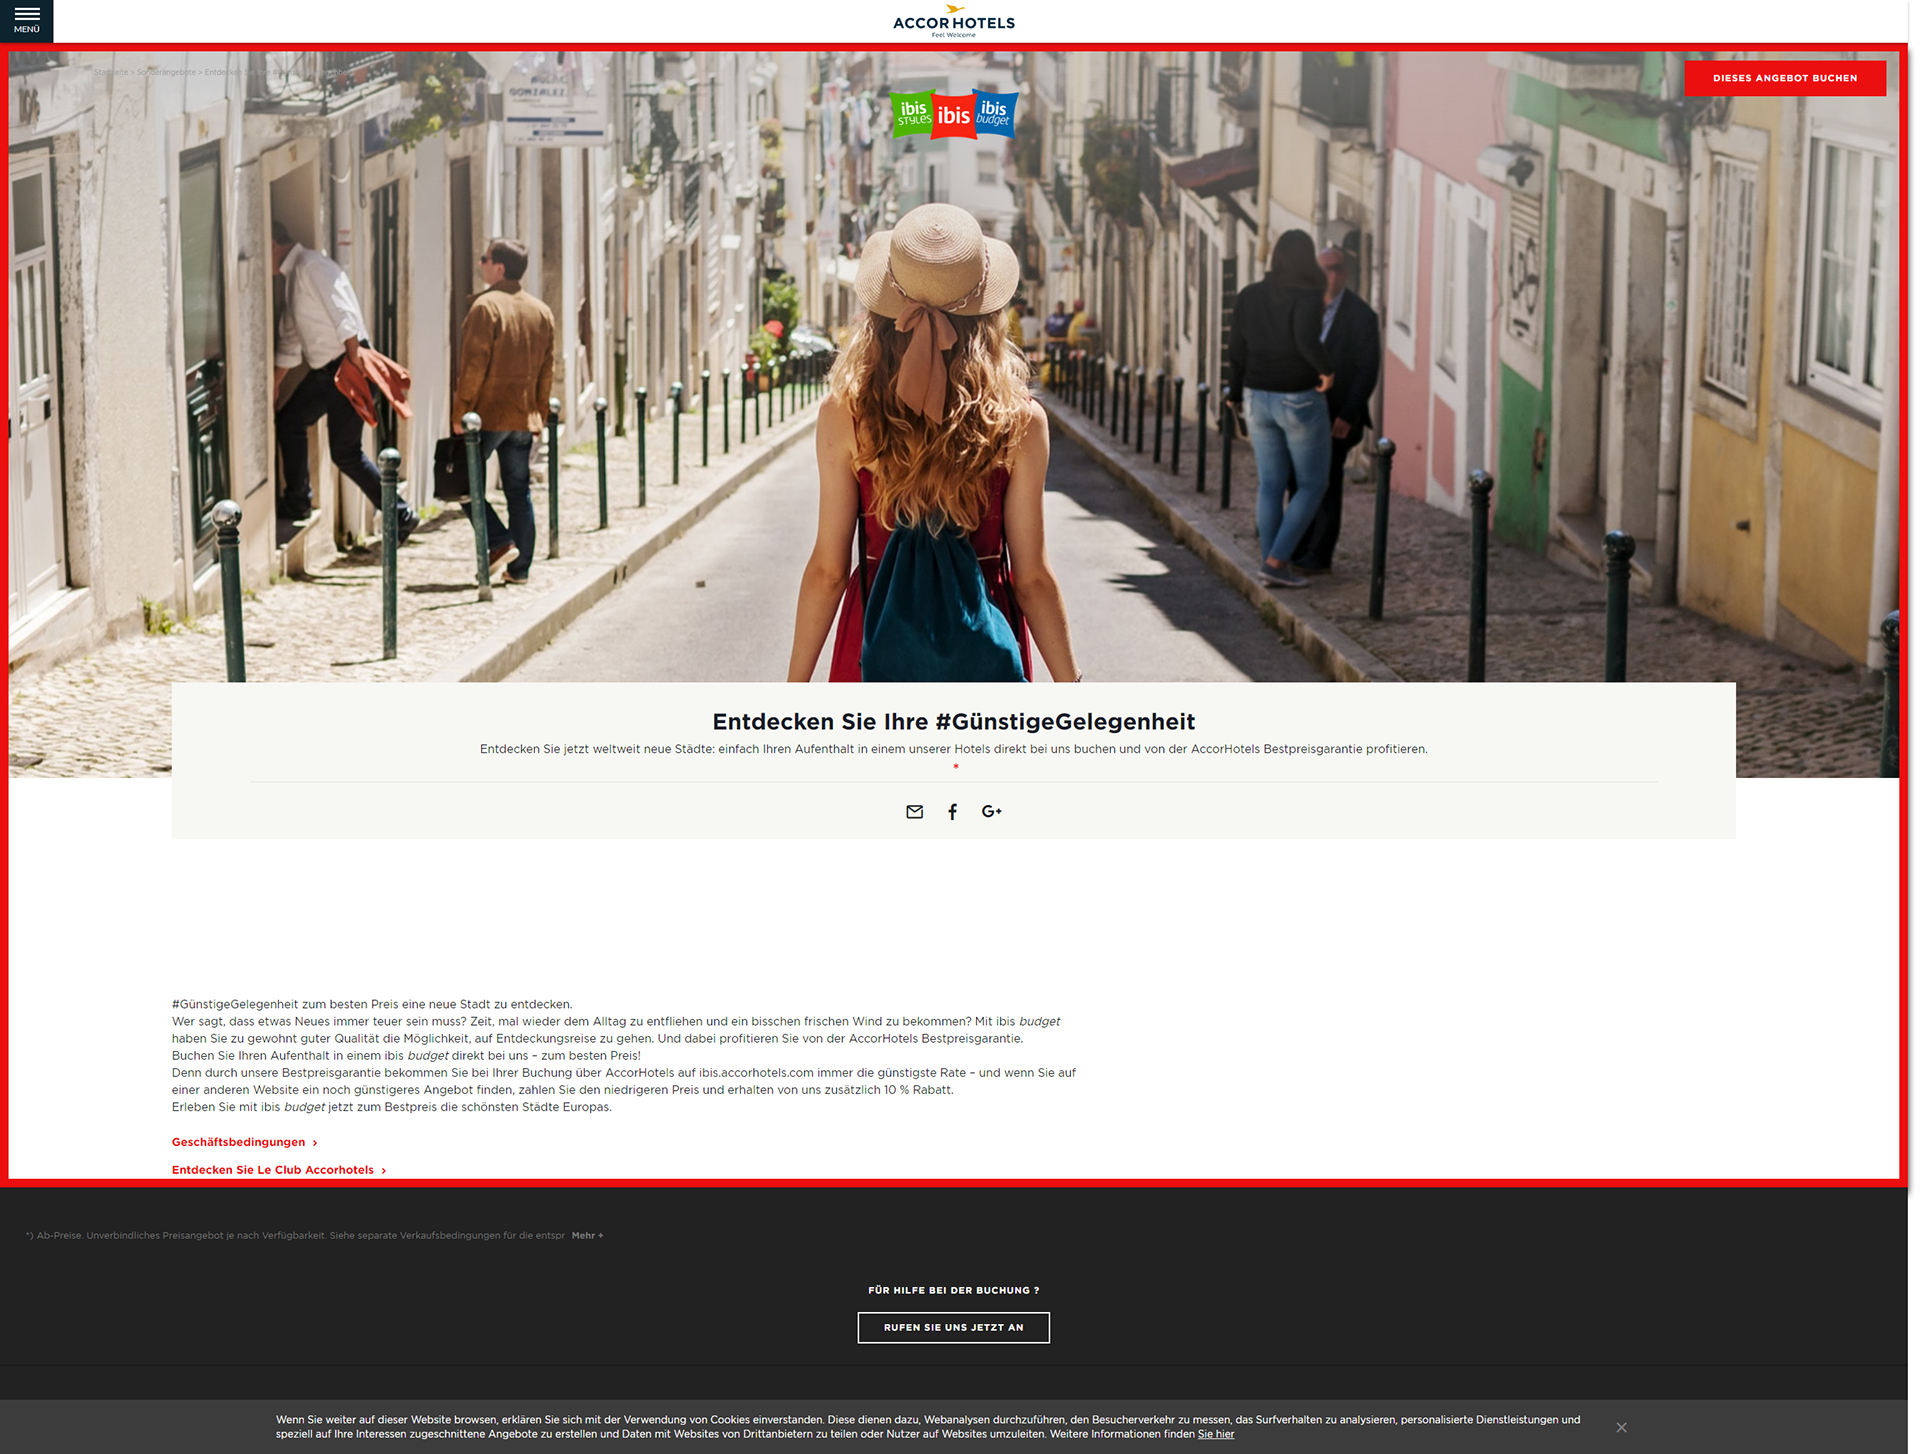Click 'Dieses Angebot buchen' button

[x=1784, y=78]
